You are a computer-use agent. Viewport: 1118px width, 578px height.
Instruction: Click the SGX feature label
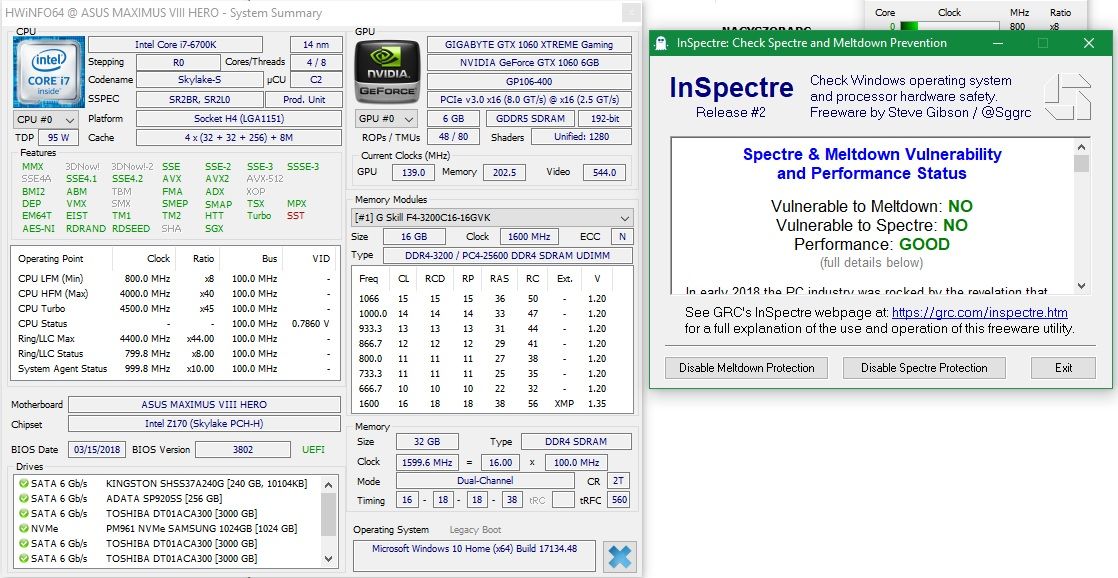tap(214, 228)
